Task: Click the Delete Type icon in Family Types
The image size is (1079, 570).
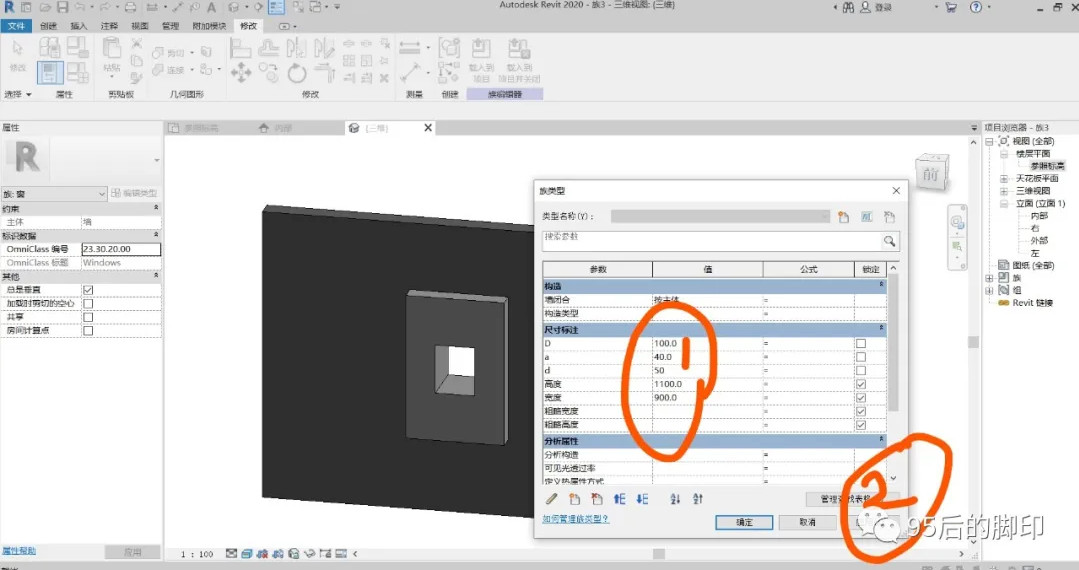Action: 889,217
